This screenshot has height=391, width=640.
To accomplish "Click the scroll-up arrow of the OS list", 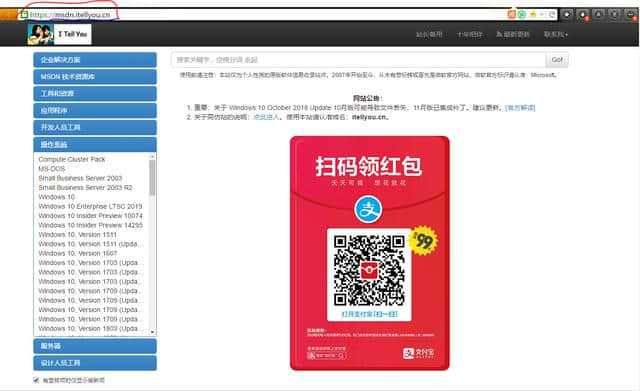I will point(152,157).
